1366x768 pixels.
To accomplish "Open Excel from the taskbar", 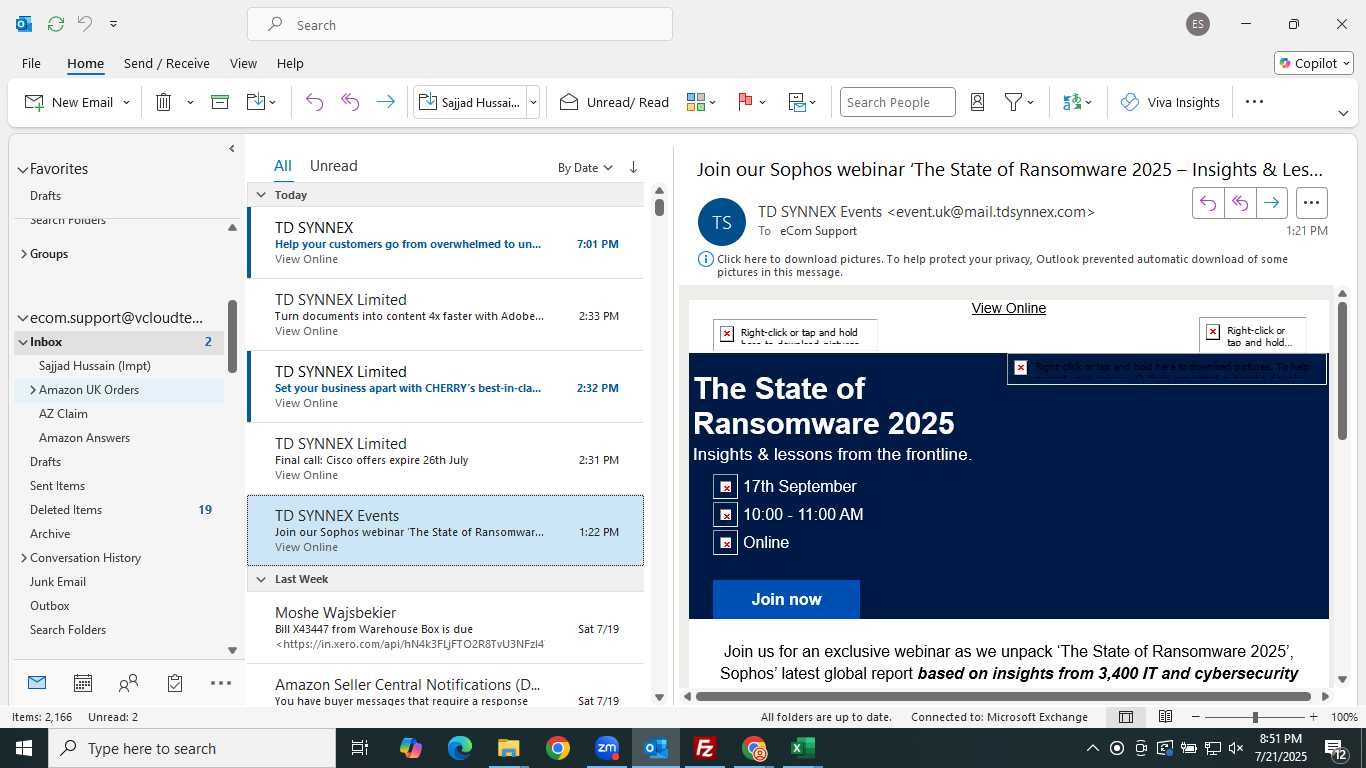I will tap(802, 748).
